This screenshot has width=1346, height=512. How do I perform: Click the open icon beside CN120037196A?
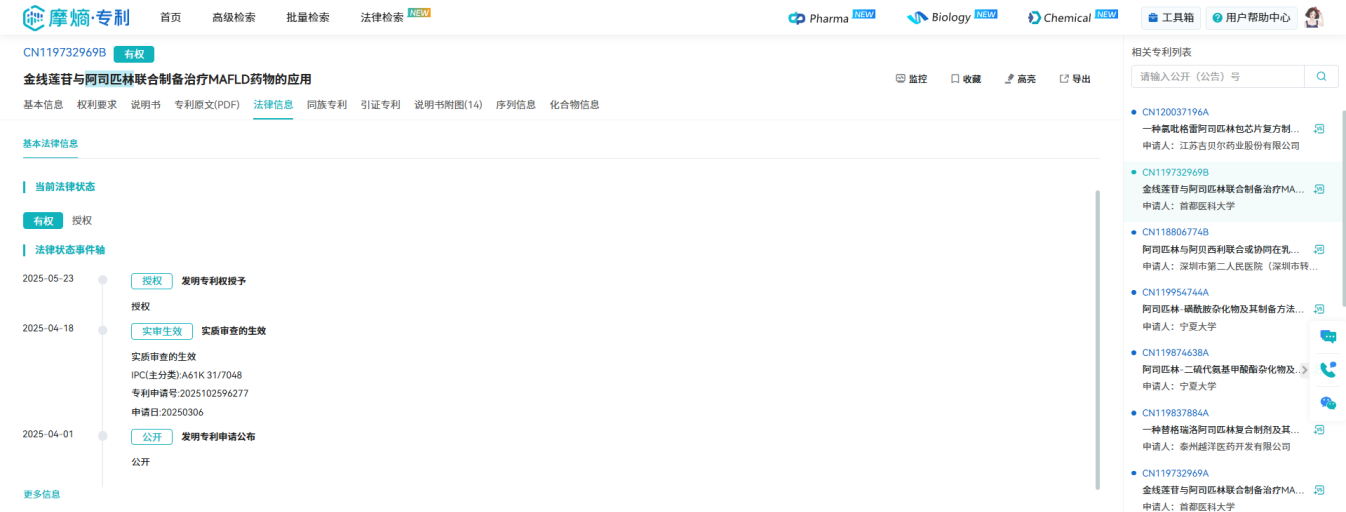tap(1319, 129)
